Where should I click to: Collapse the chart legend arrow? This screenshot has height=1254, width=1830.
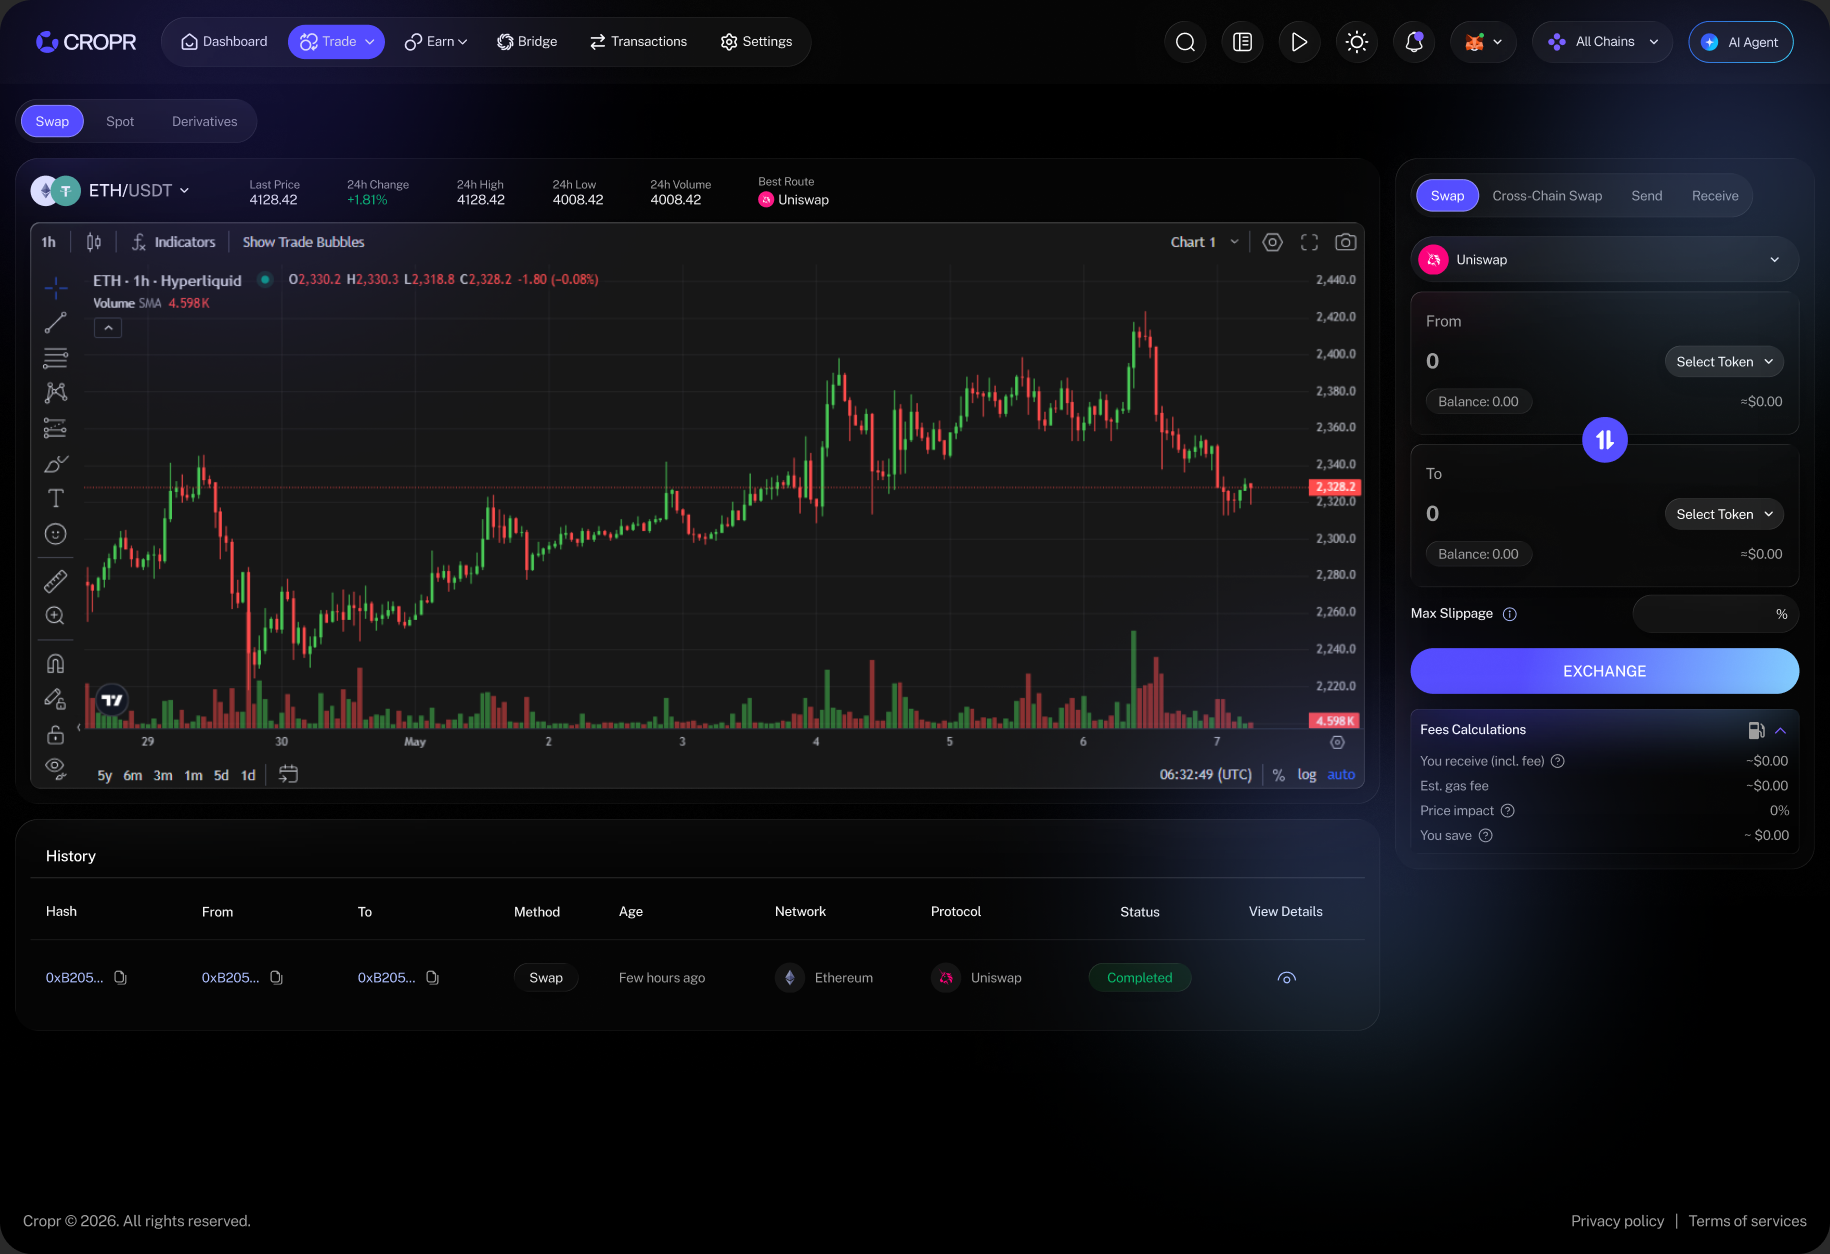coord(108,328)
